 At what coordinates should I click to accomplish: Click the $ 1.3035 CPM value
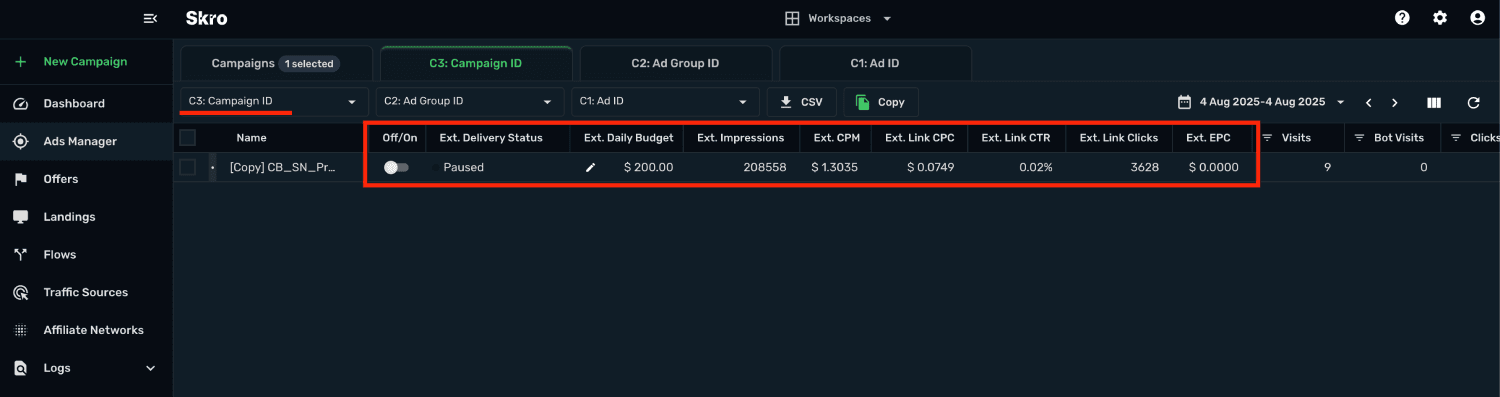(x=836, y=167)
